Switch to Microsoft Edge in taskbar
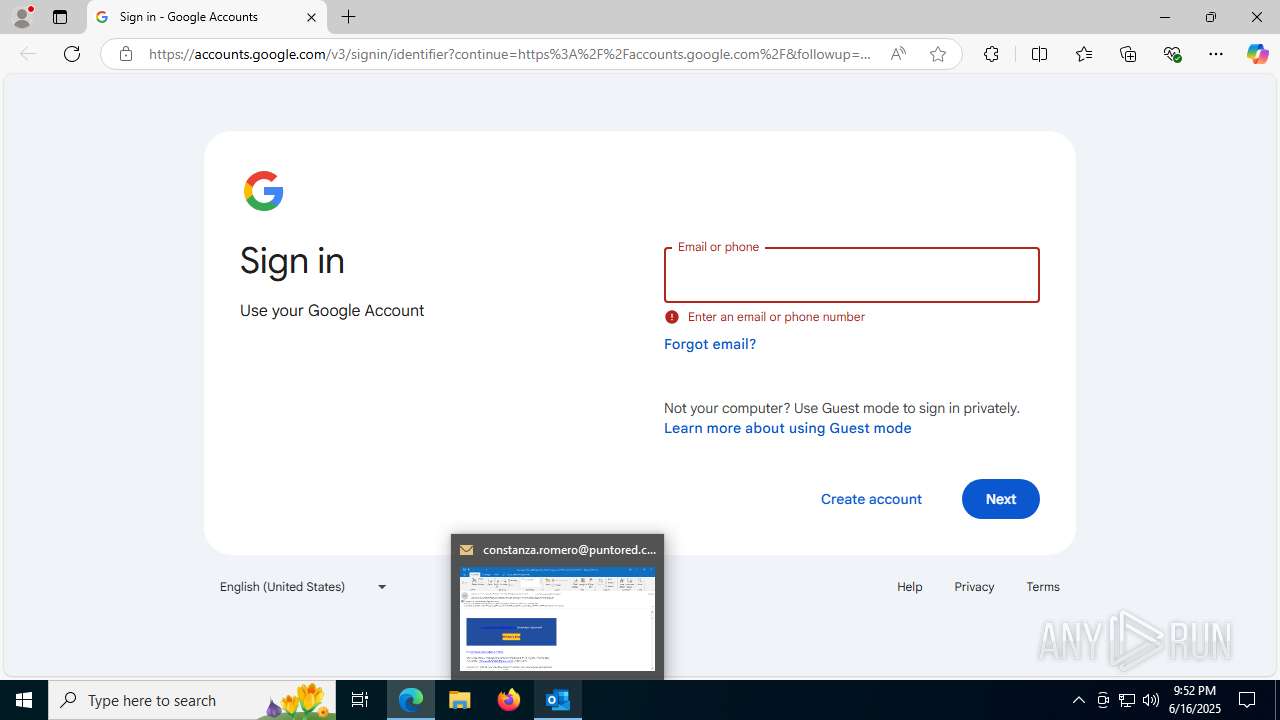1280x720 pixels. click(x=411, y=700)
